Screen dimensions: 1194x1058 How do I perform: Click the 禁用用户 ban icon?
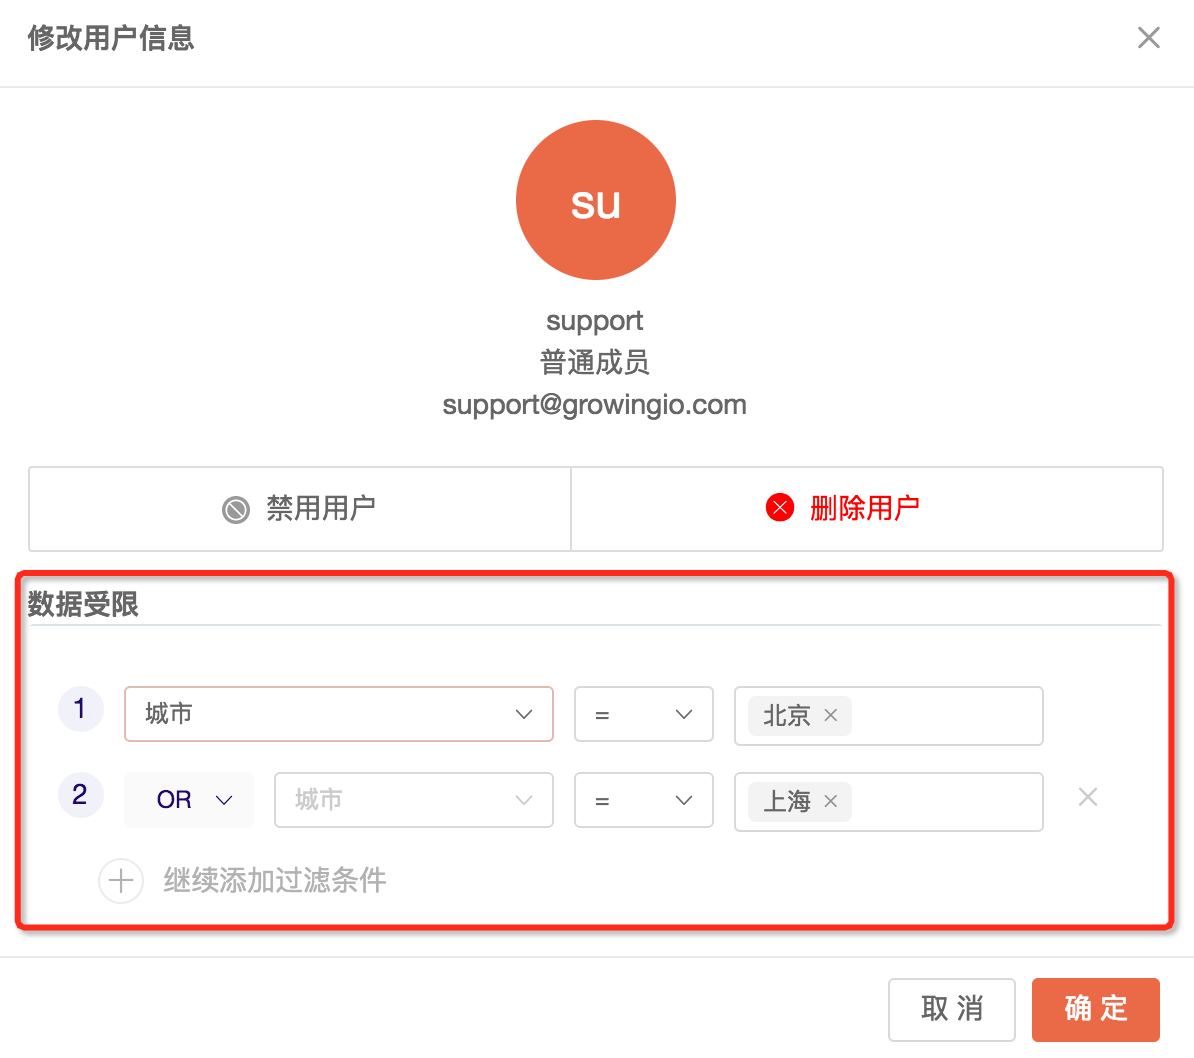[x=236, y=510]
